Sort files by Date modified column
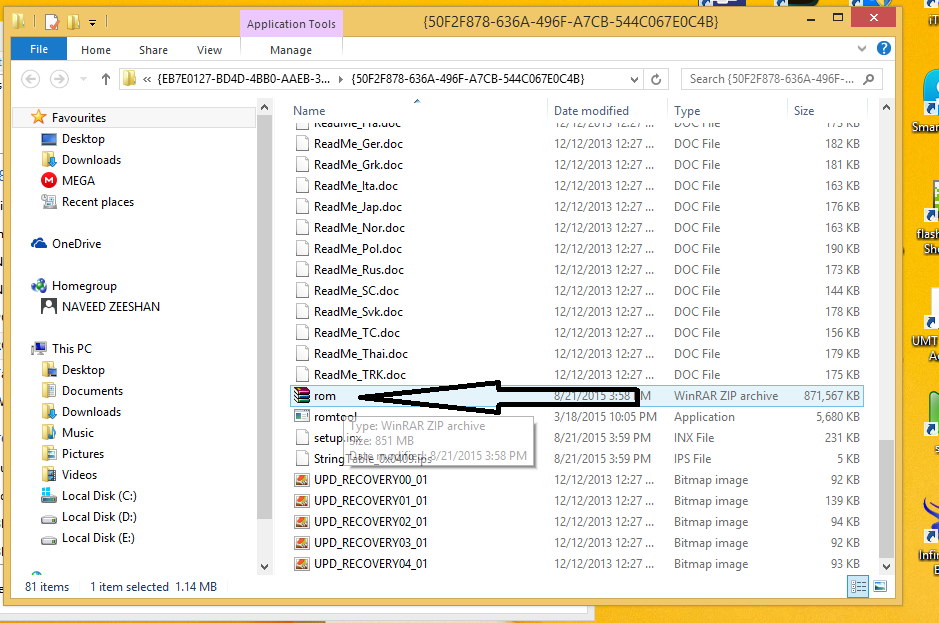 coord(591,111)
